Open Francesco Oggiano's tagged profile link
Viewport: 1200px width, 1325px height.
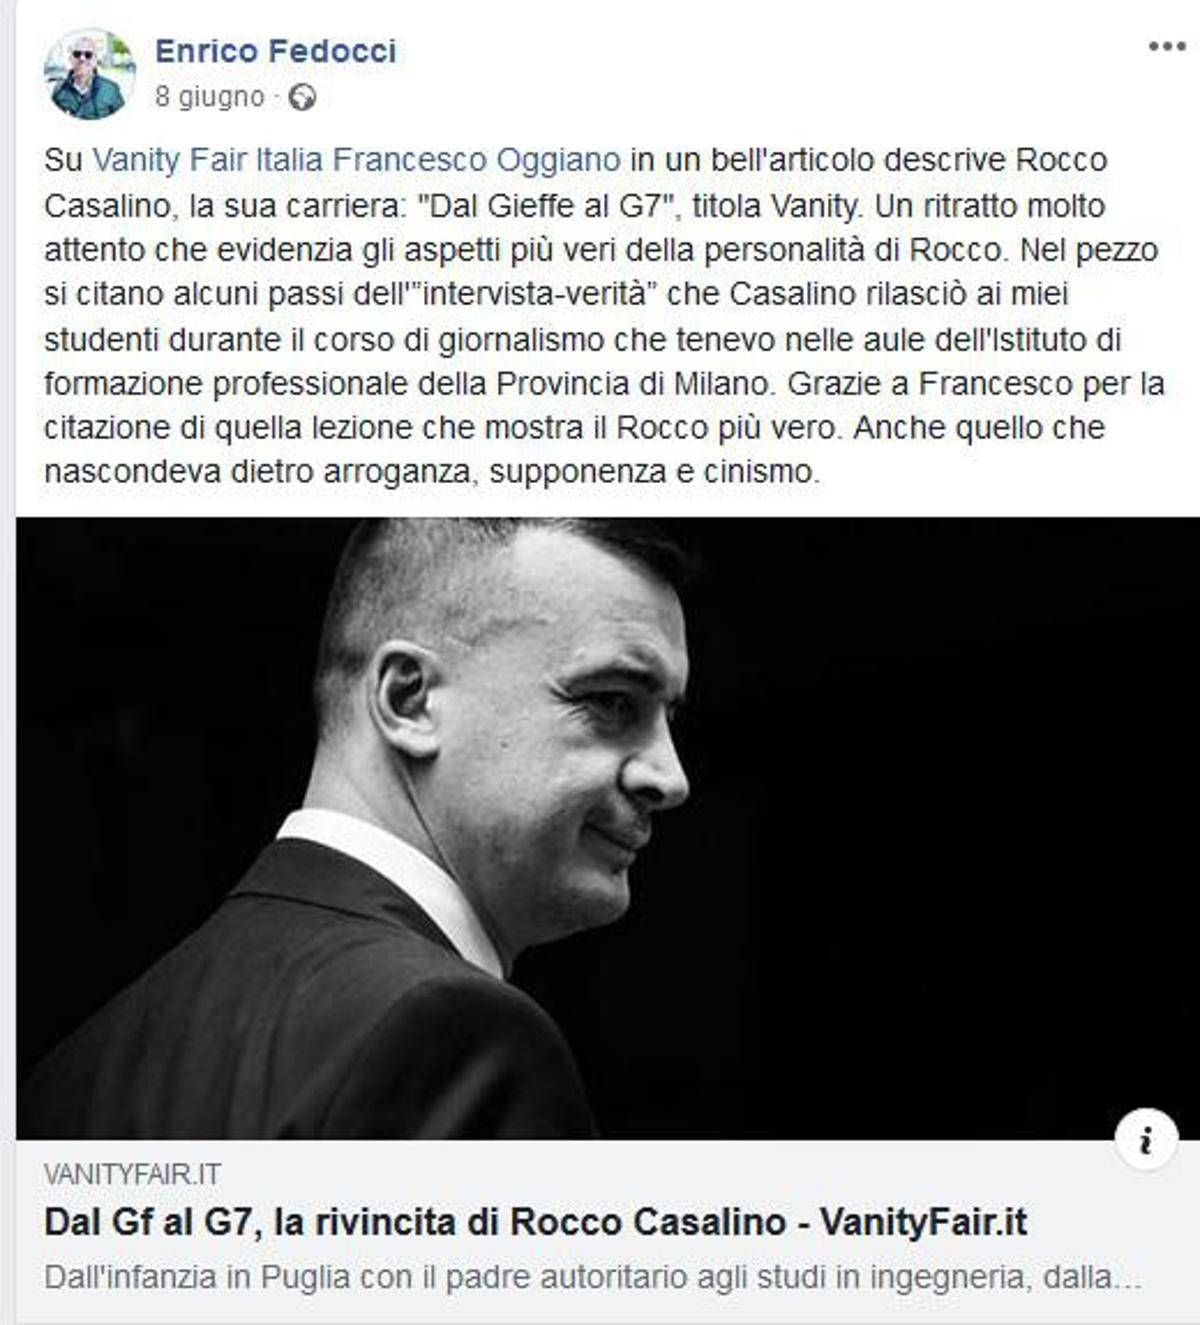pyautogui.click(x=477, y=161)
